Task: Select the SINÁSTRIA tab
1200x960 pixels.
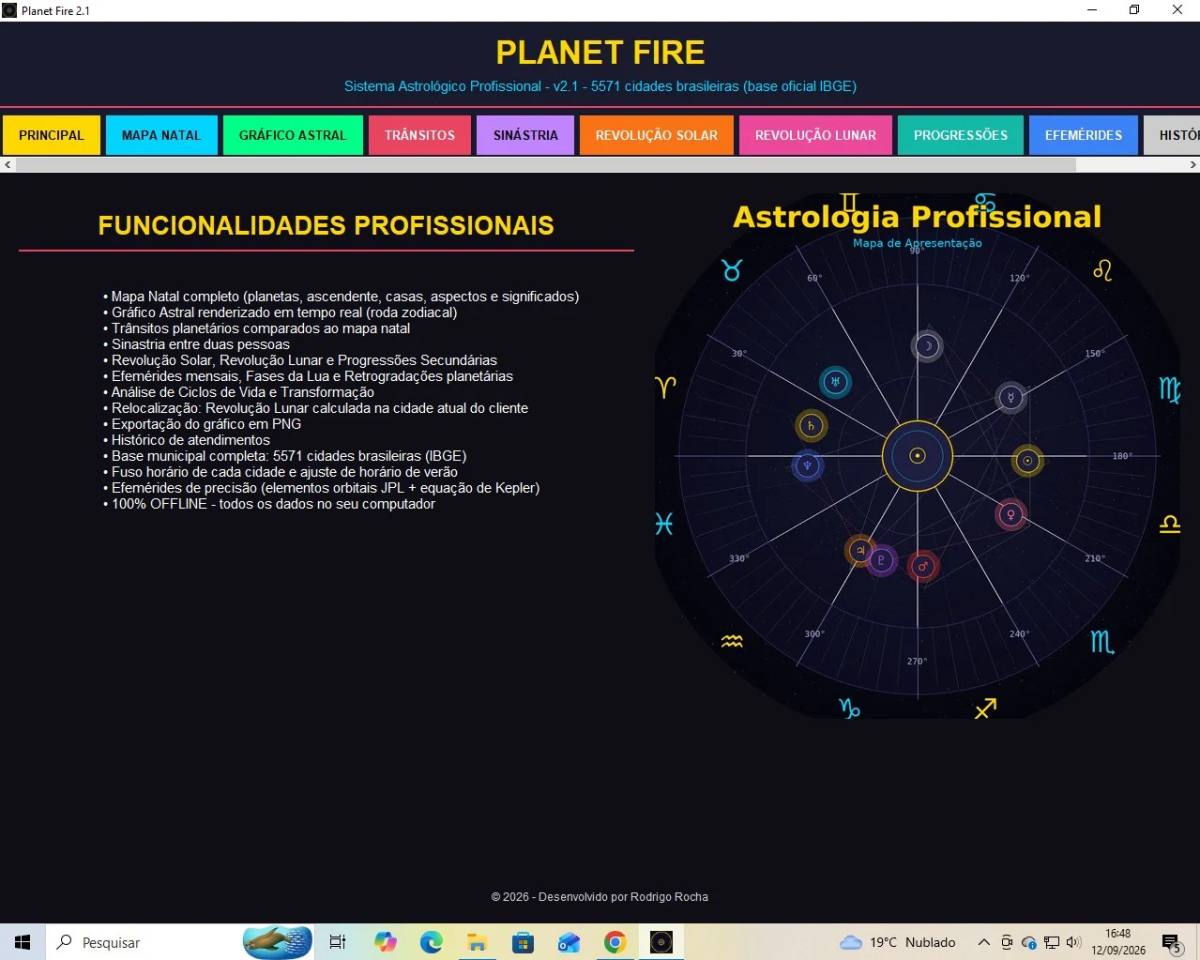Action: coord(526,135)
